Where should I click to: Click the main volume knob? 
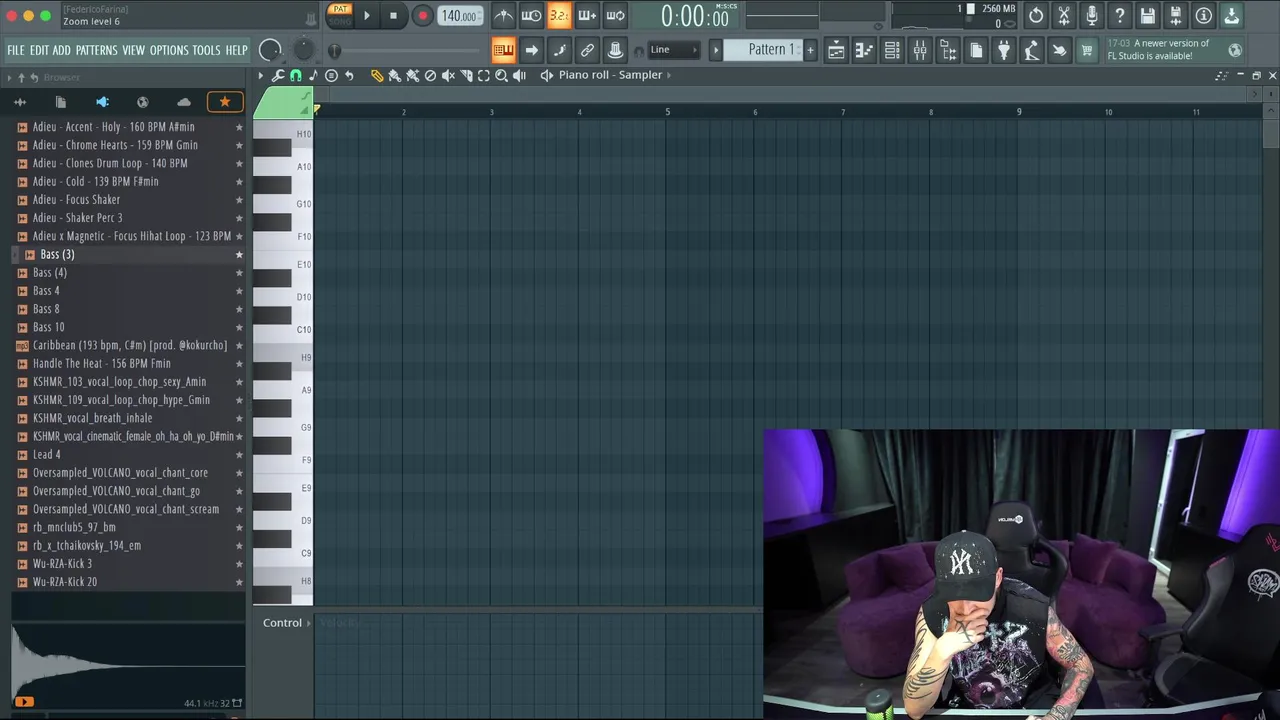coord(270,50)
